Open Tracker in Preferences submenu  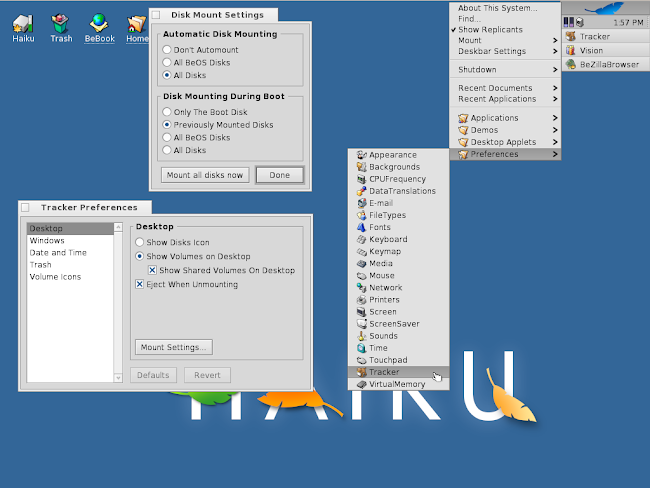pyautogui.click(x=398, y=372)
